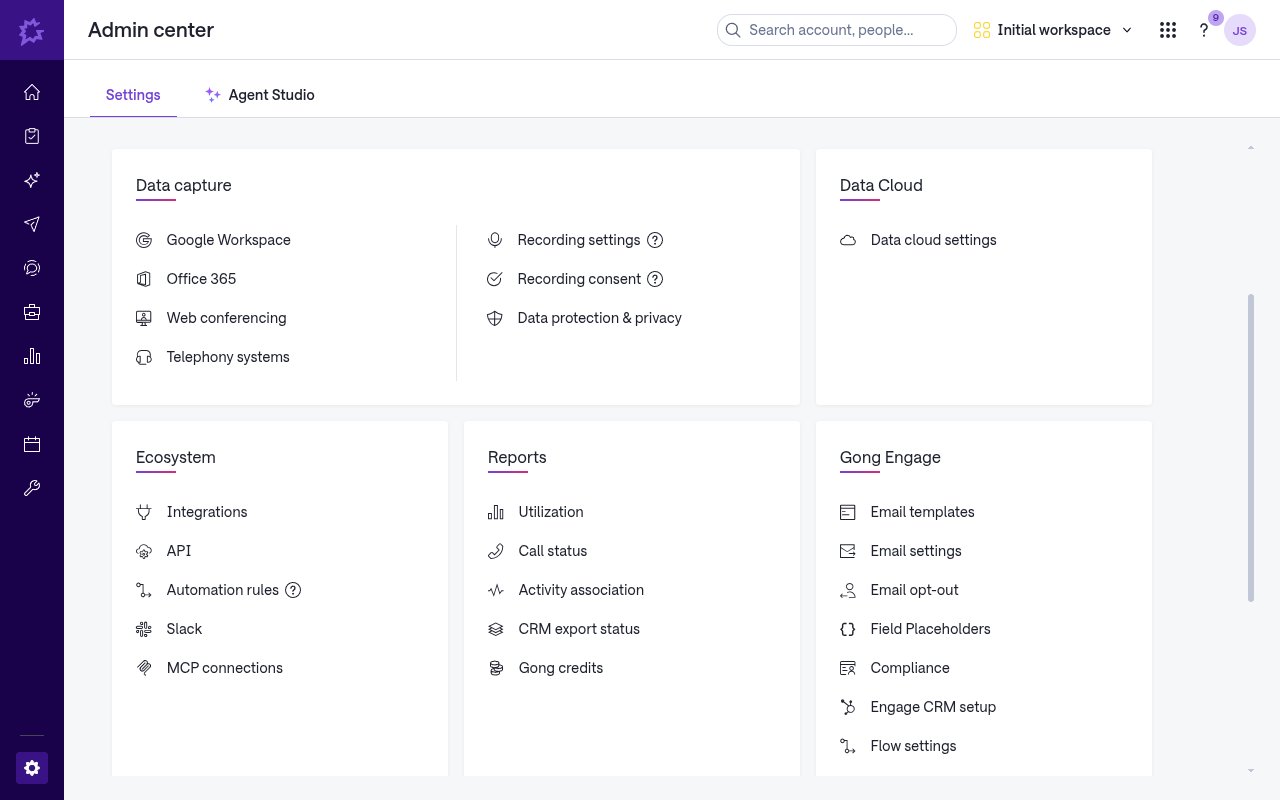
Task: Click the Admin center title text
Action: click(151, 30)
